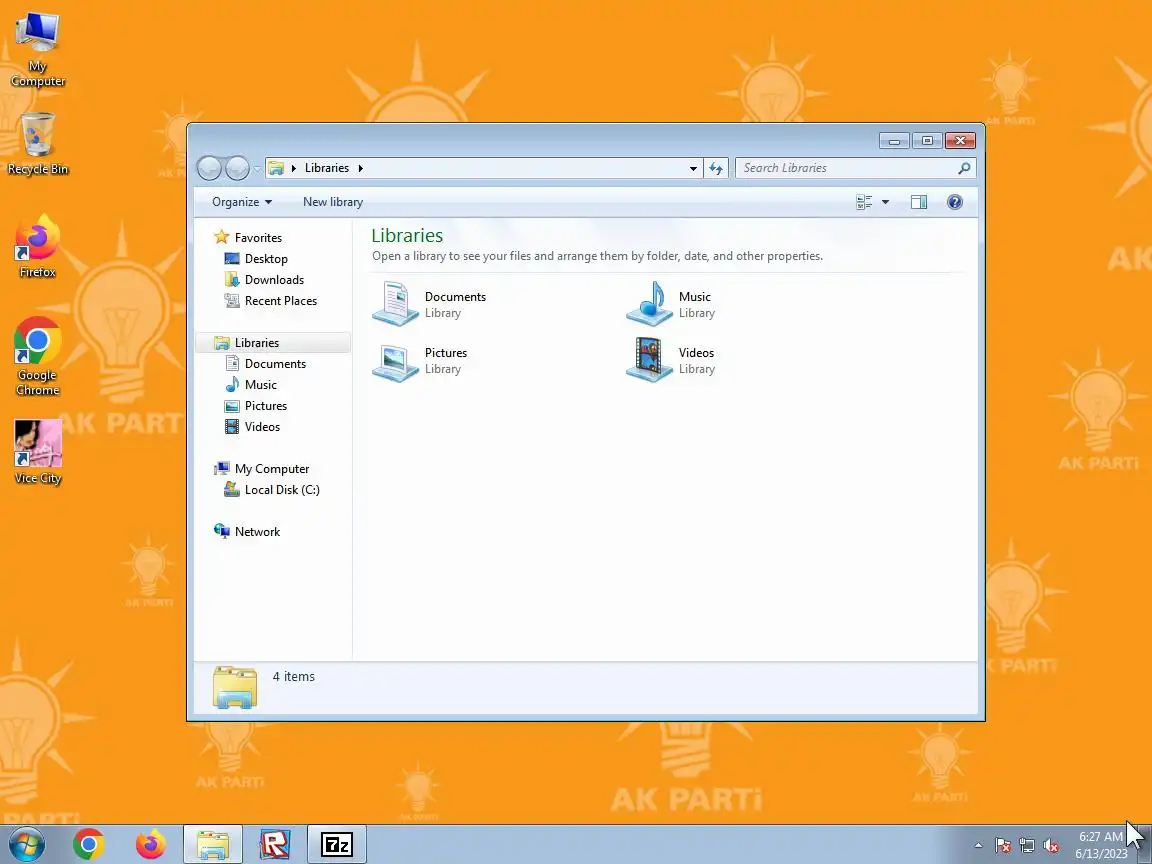
Task: Open the Music library in main pane
Action: click(671, 303)
